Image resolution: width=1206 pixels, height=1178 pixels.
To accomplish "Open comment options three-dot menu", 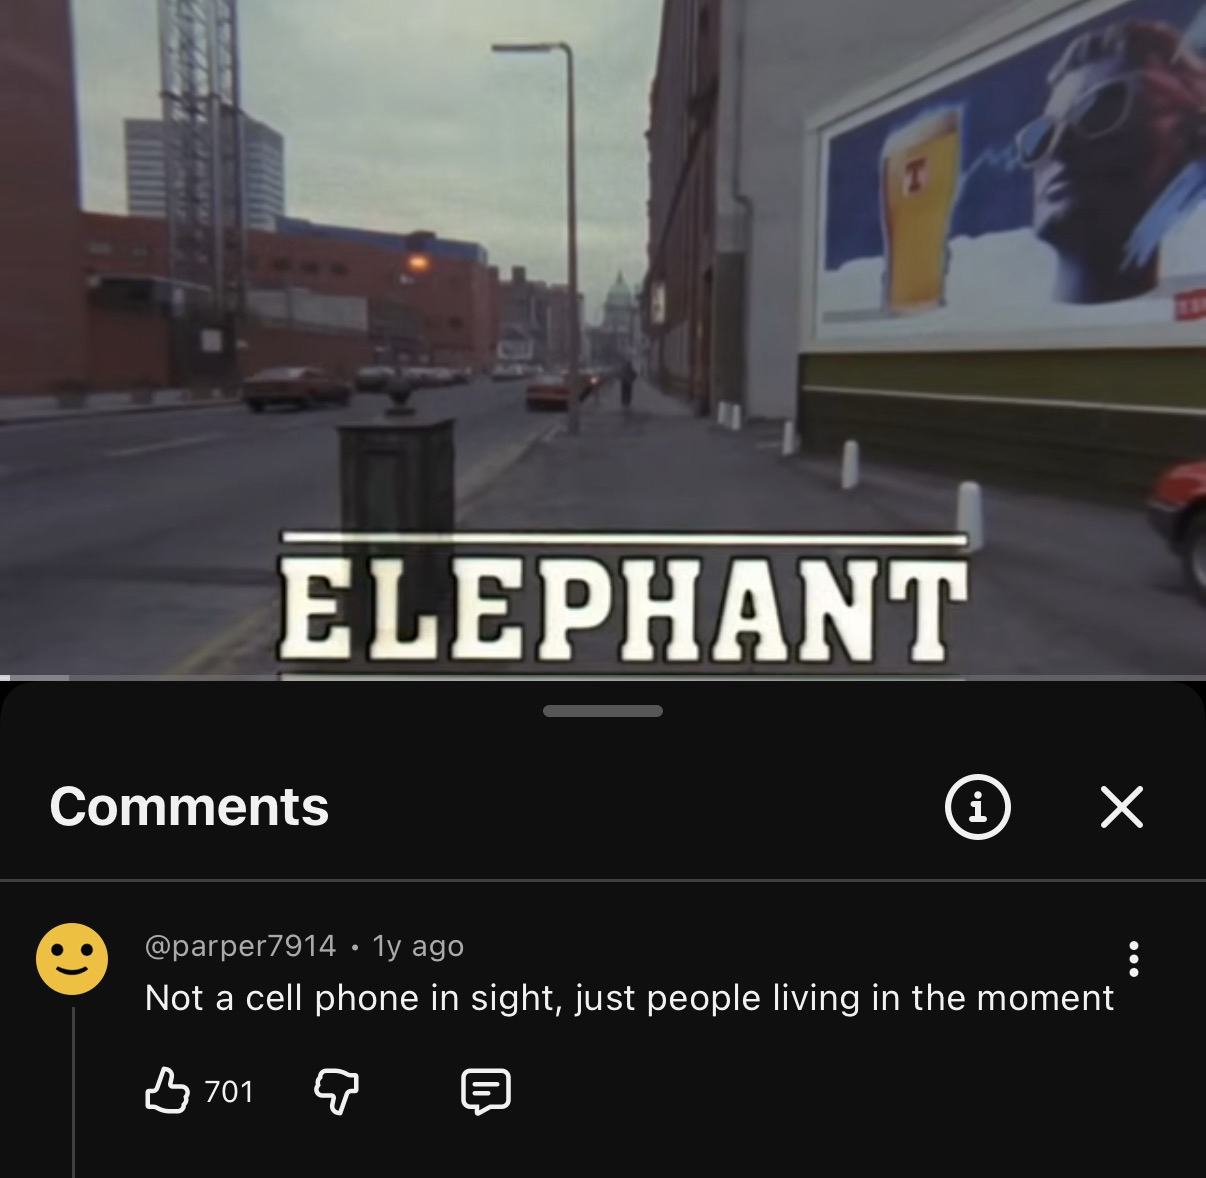I will pos(1133,959).
